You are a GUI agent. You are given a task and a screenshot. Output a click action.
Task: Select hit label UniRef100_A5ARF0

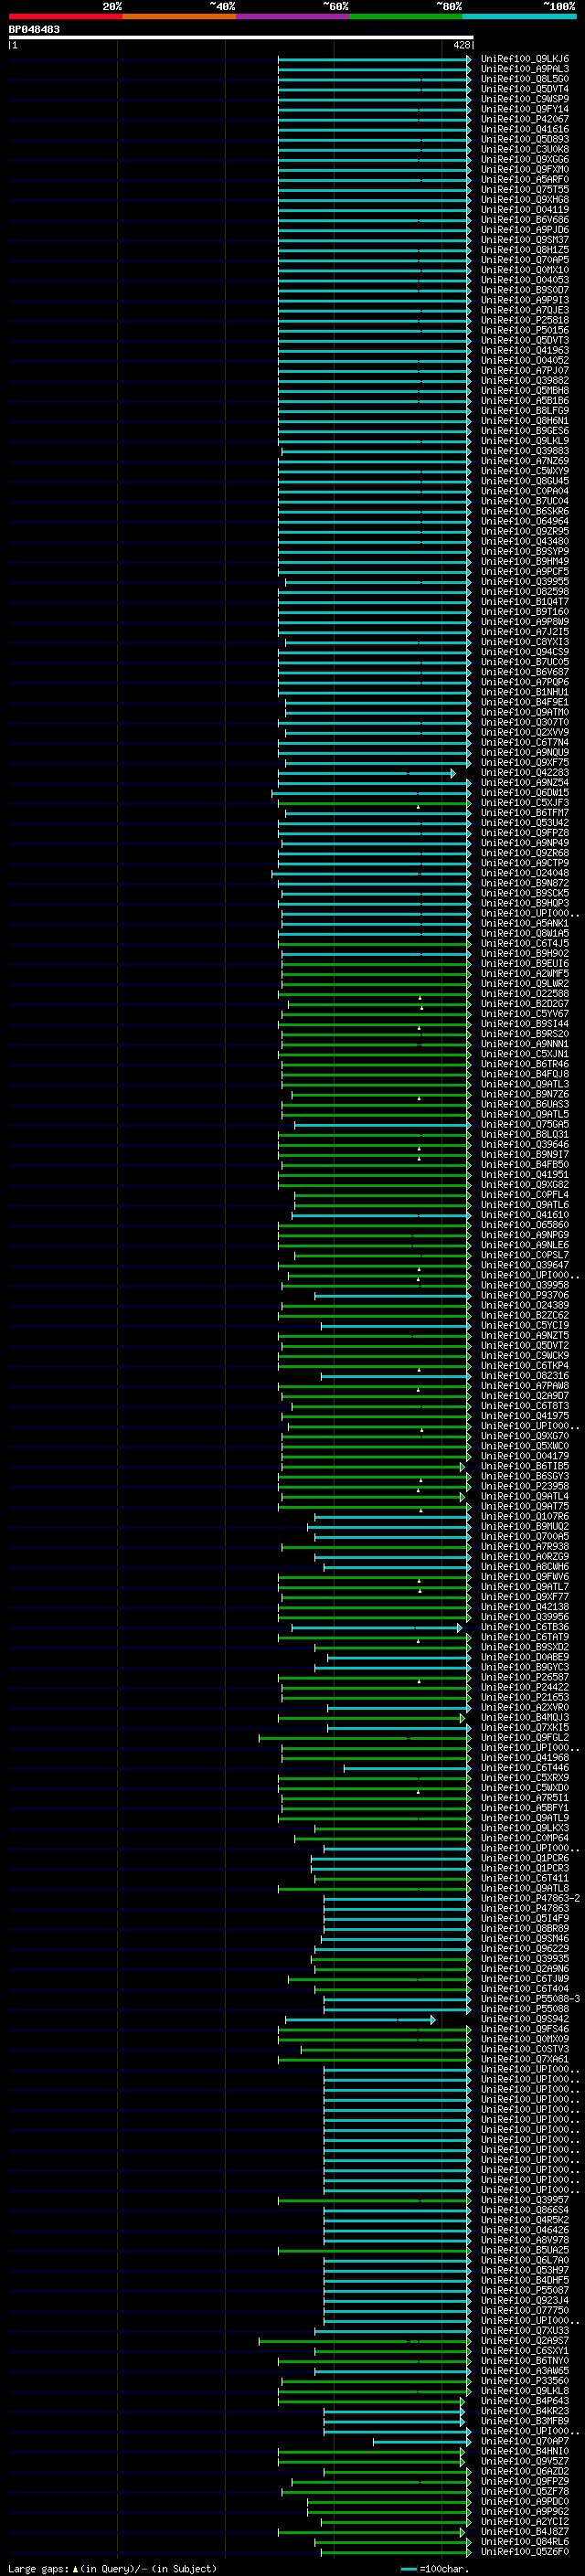click(x=525, y=180)
